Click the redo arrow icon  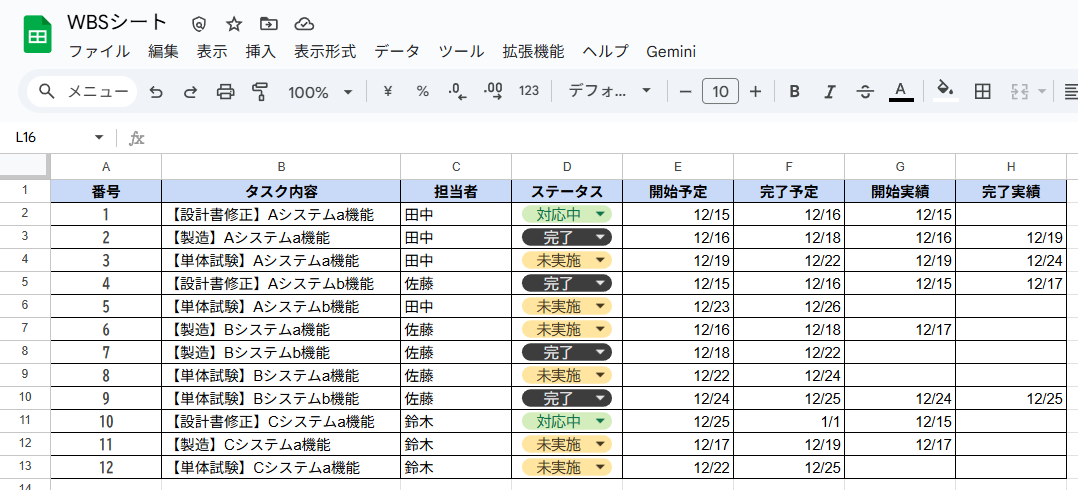coord(190,92)
